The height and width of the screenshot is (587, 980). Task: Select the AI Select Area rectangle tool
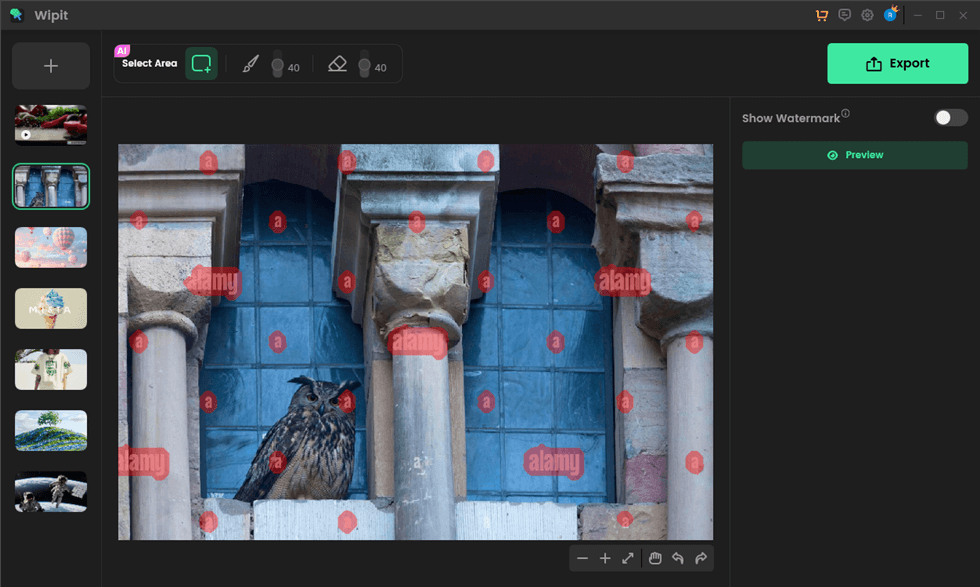(201, 63)
